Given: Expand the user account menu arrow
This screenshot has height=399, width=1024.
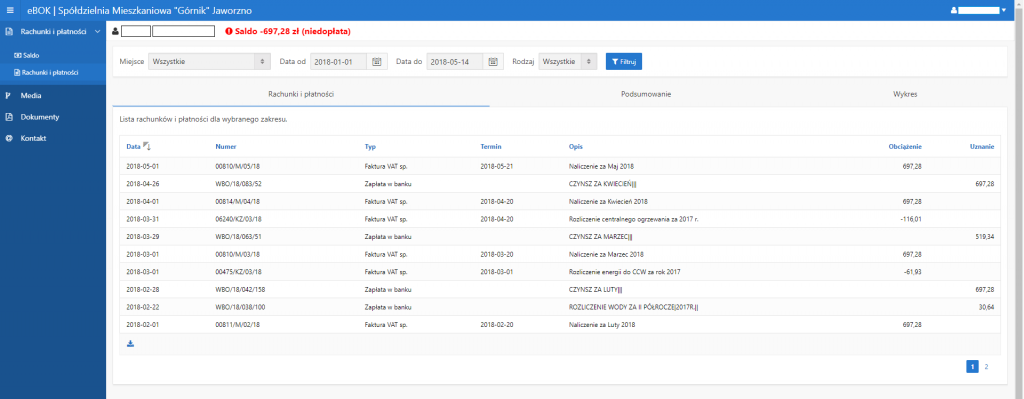Looking at the screenshot, I should pos(1004,10).
